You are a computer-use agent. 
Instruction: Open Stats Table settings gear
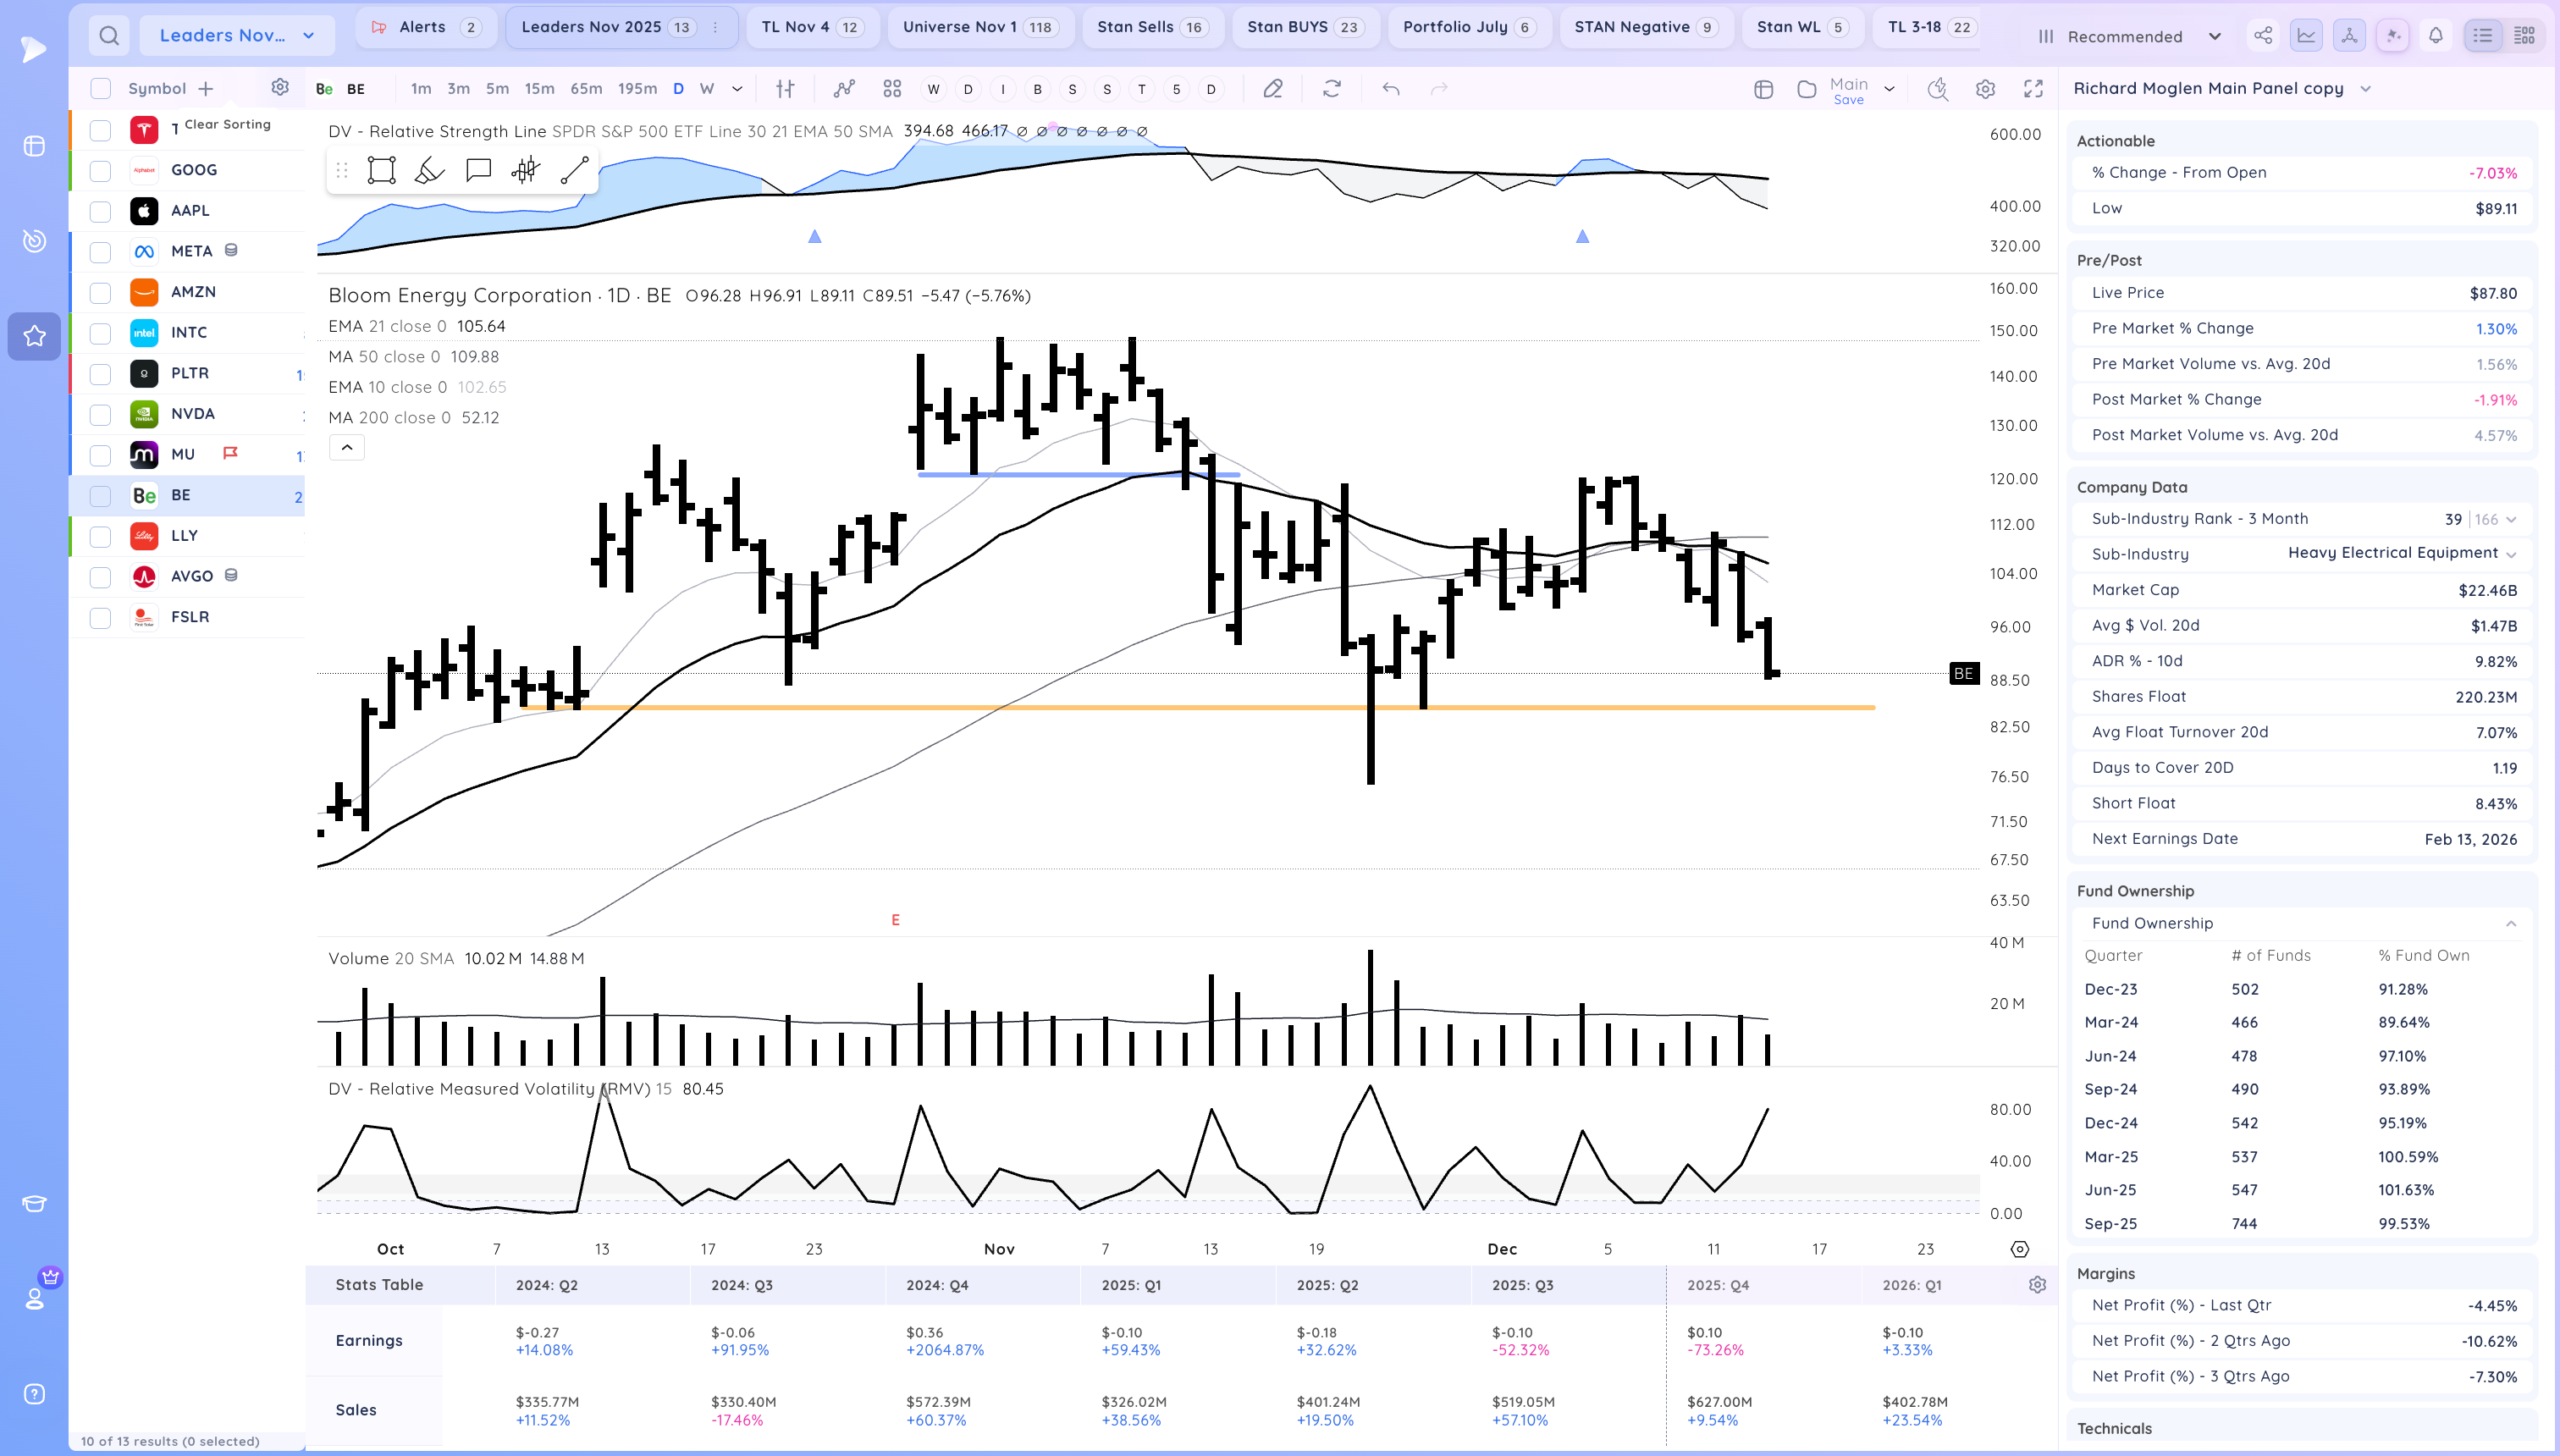(x=2037, y=1285)
